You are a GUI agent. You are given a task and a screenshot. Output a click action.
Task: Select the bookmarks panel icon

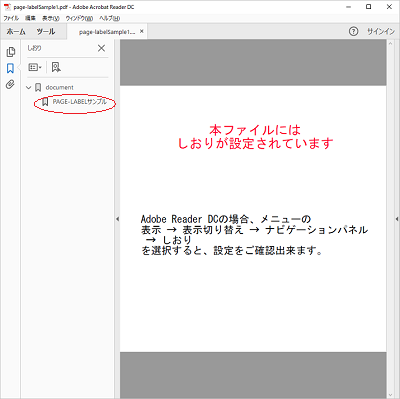pyautogui.click(x=10, y=68)
